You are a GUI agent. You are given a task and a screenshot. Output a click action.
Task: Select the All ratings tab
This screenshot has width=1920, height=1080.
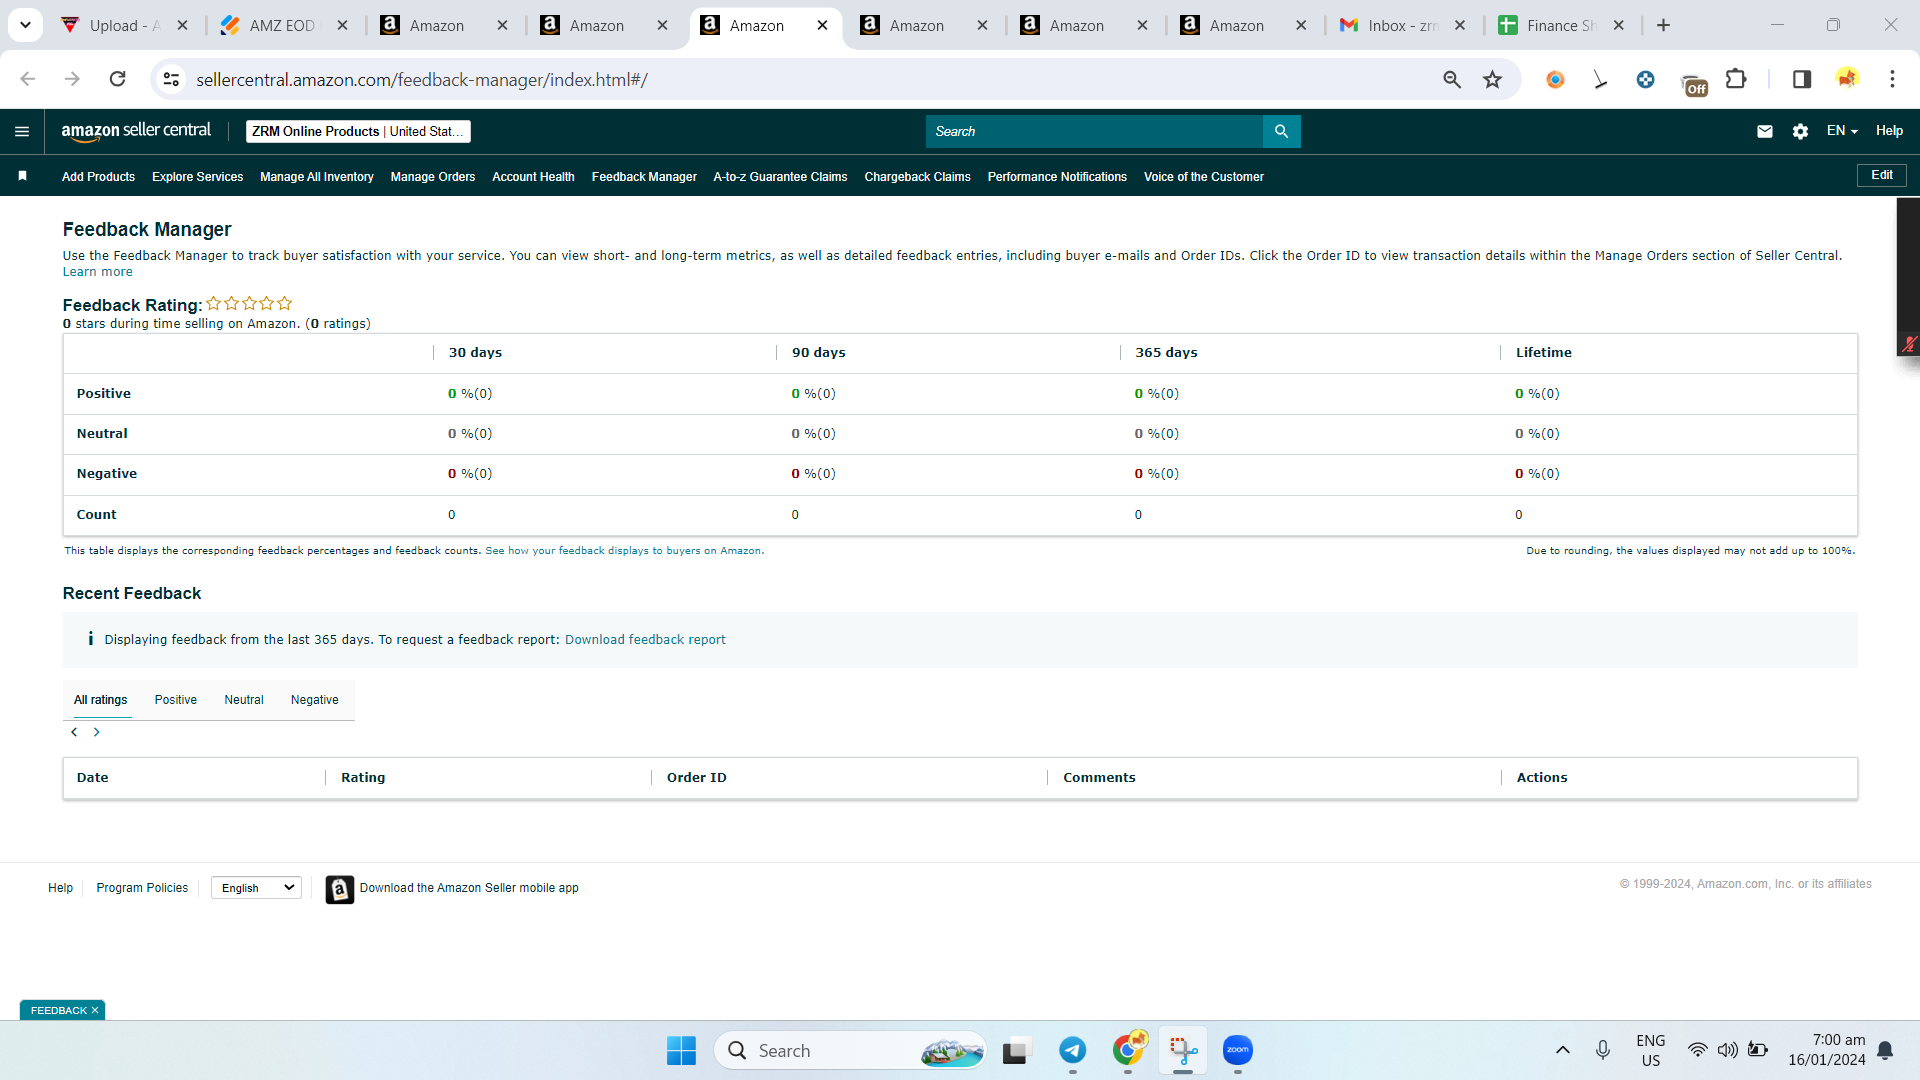101,700
